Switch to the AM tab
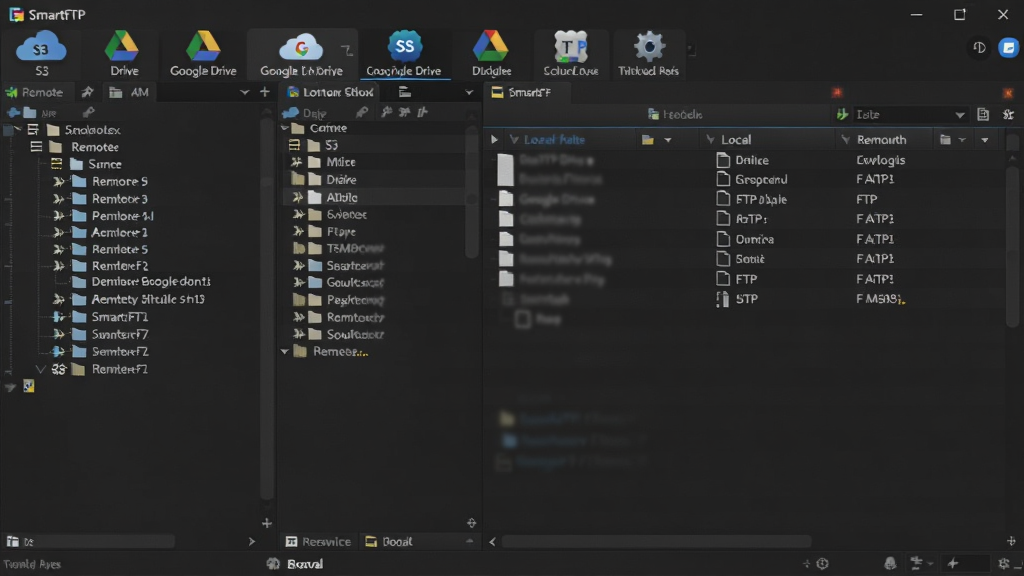The height and width of the screenshot is (576, 1024). [x=129, y=92]
